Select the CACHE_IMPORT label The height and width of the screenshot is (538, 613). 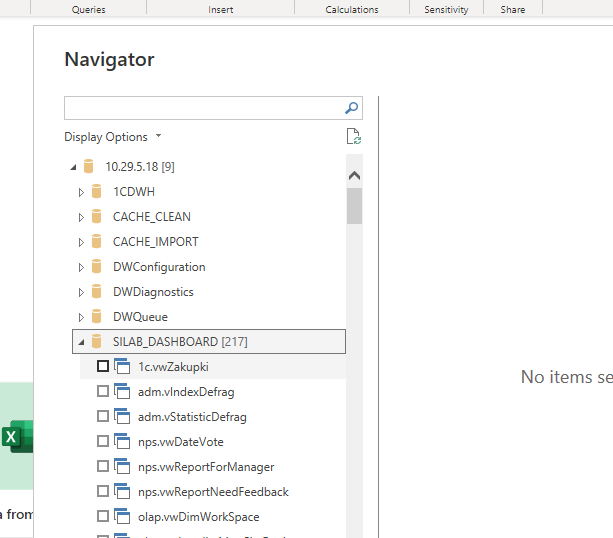156,242
